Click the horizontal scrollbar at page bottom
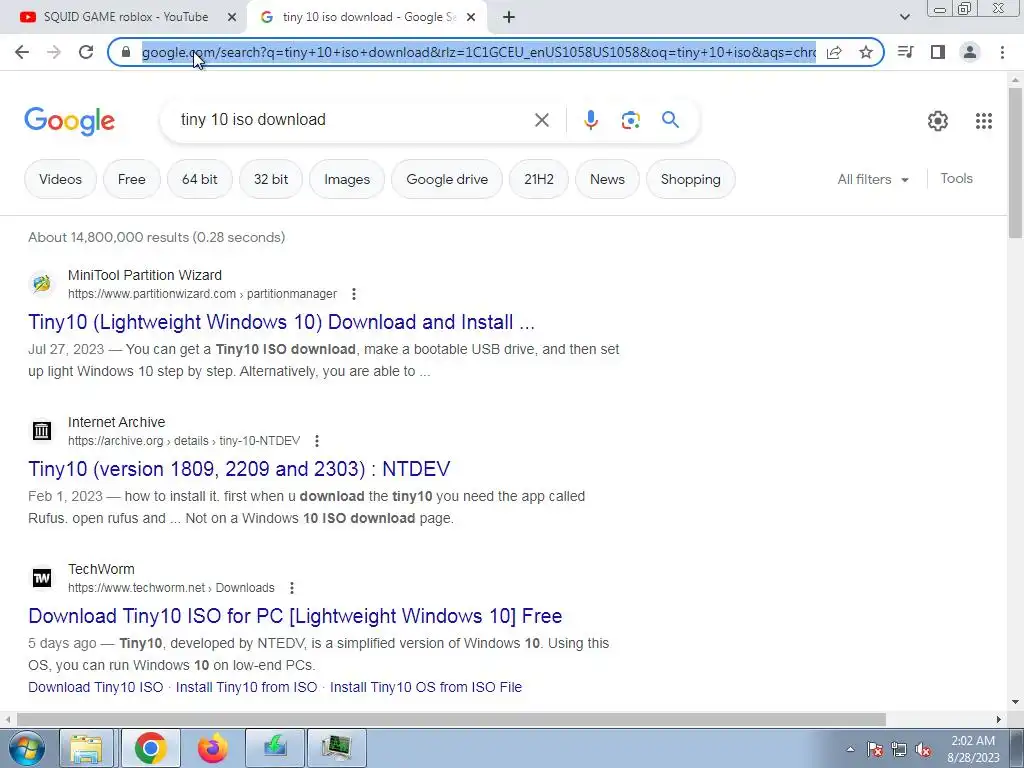Screen dimensions: 1024x768 coord(451,720)
